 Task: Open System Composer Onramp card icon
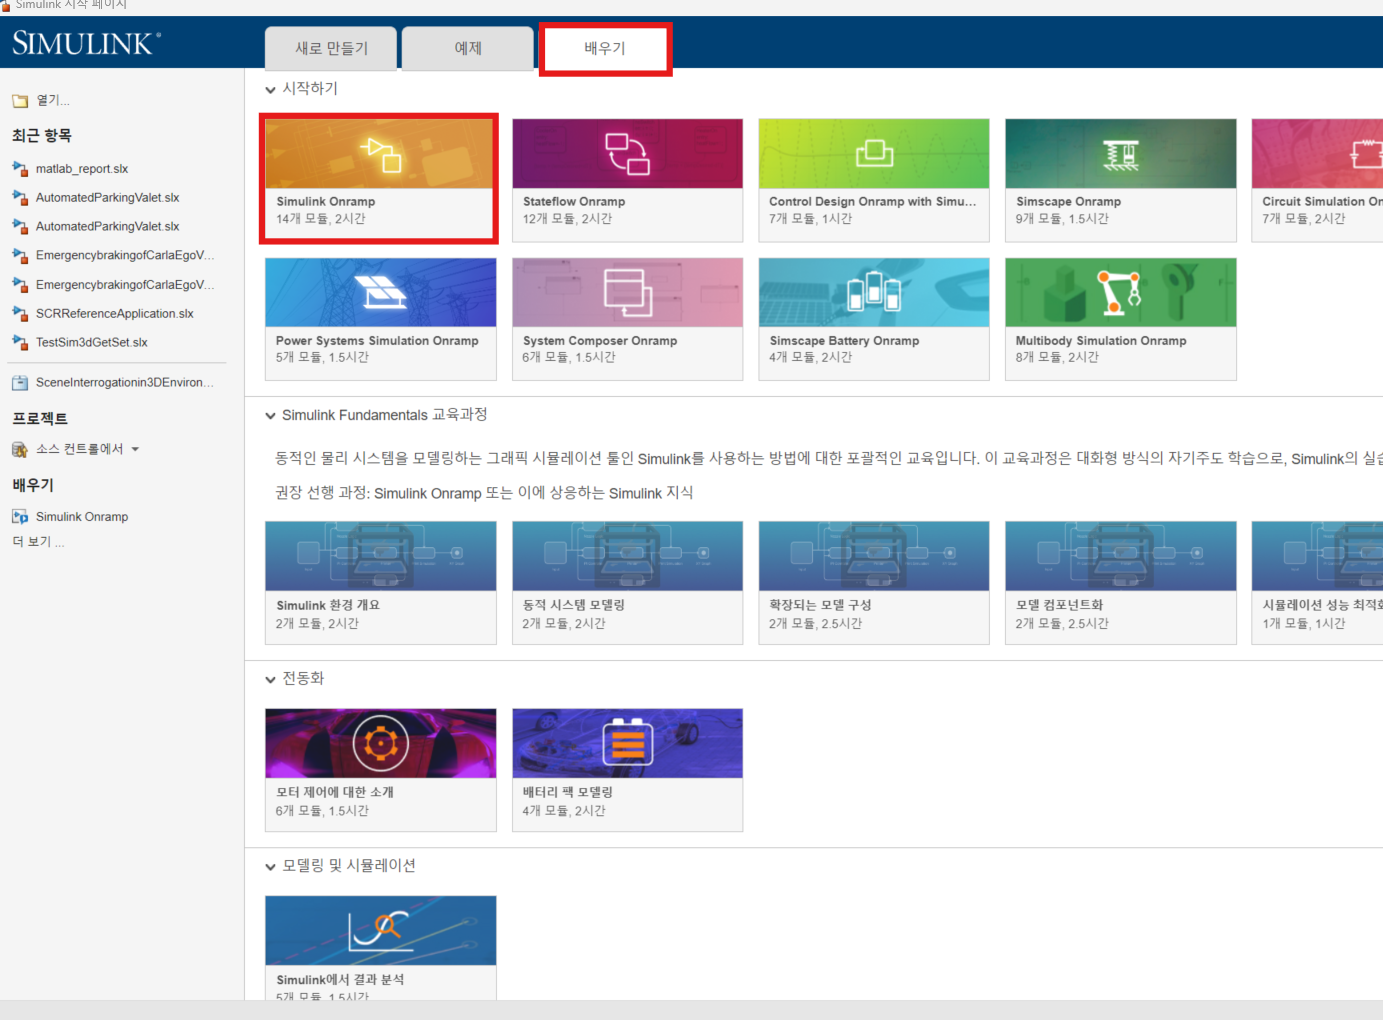point(627,292)
